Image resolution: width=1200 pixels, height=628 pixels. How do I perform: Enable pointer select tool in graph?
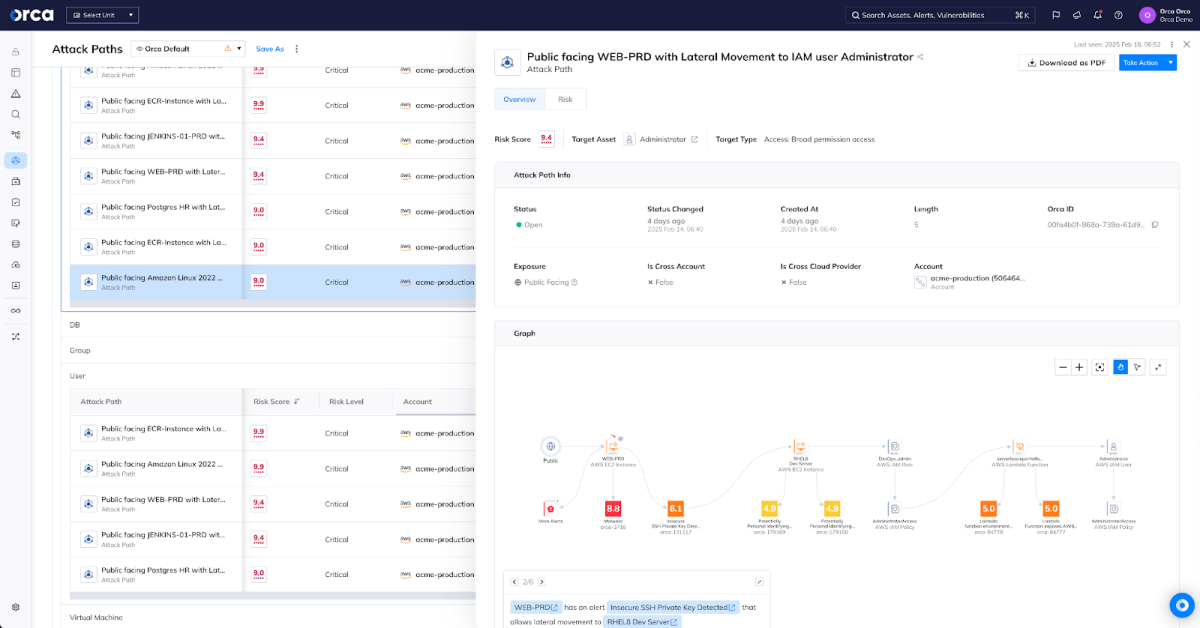1138,367
